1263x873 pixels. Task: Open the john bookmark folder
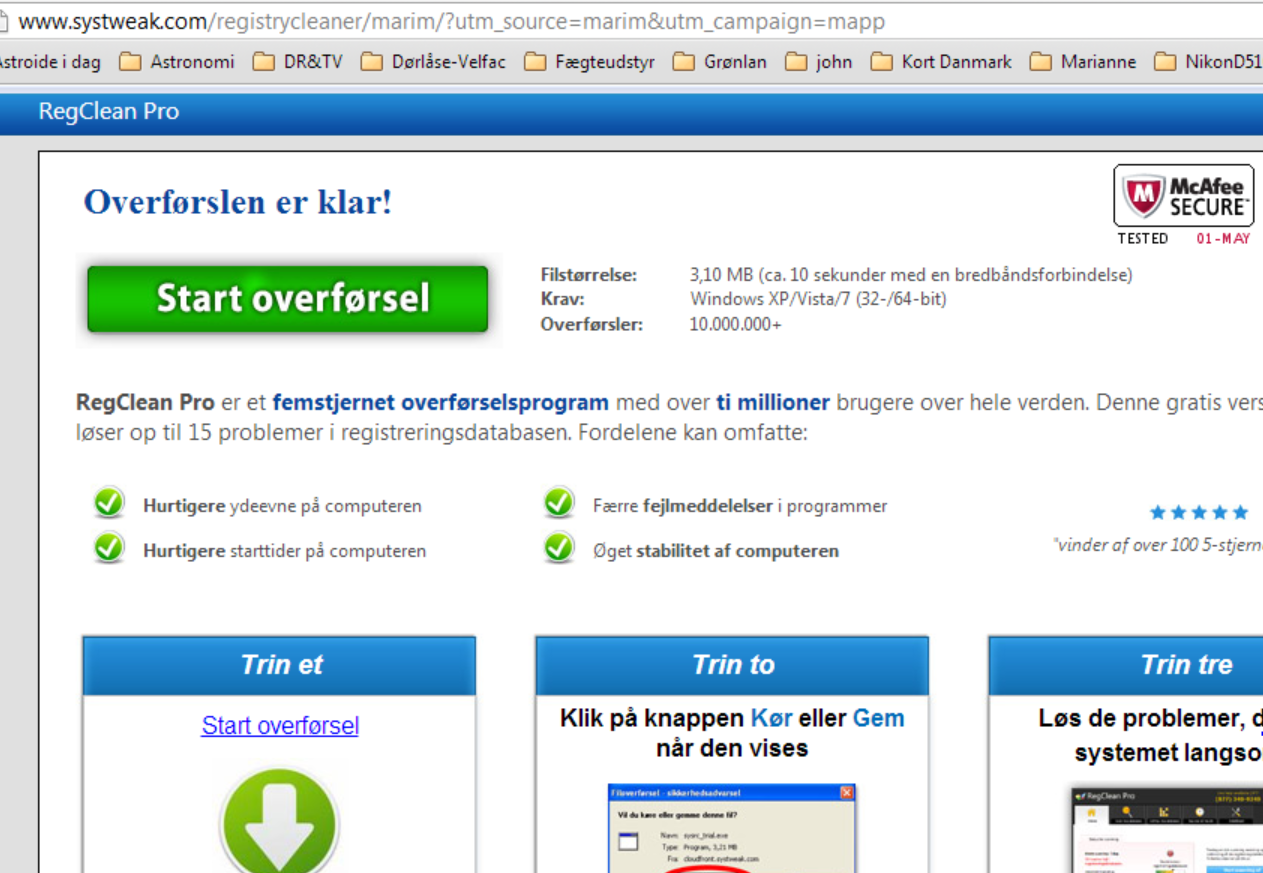(x=819, y=62)
